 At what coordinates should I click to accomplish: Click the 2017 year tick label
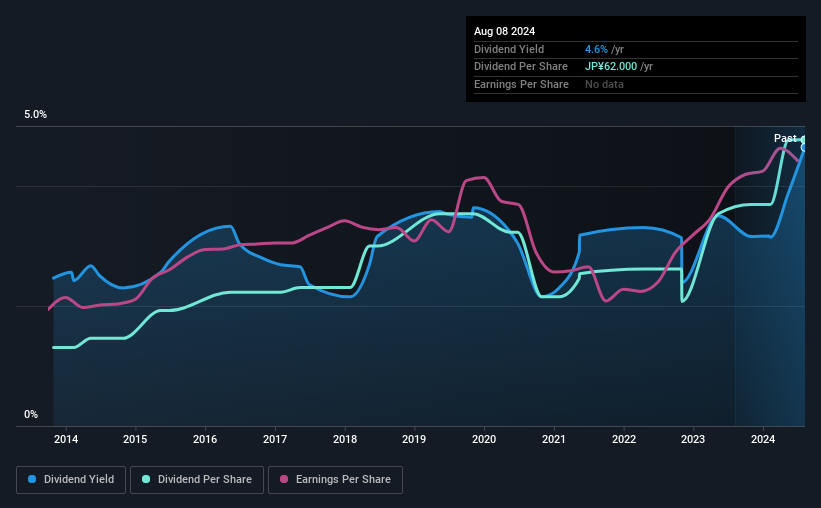tap(275, 438)
